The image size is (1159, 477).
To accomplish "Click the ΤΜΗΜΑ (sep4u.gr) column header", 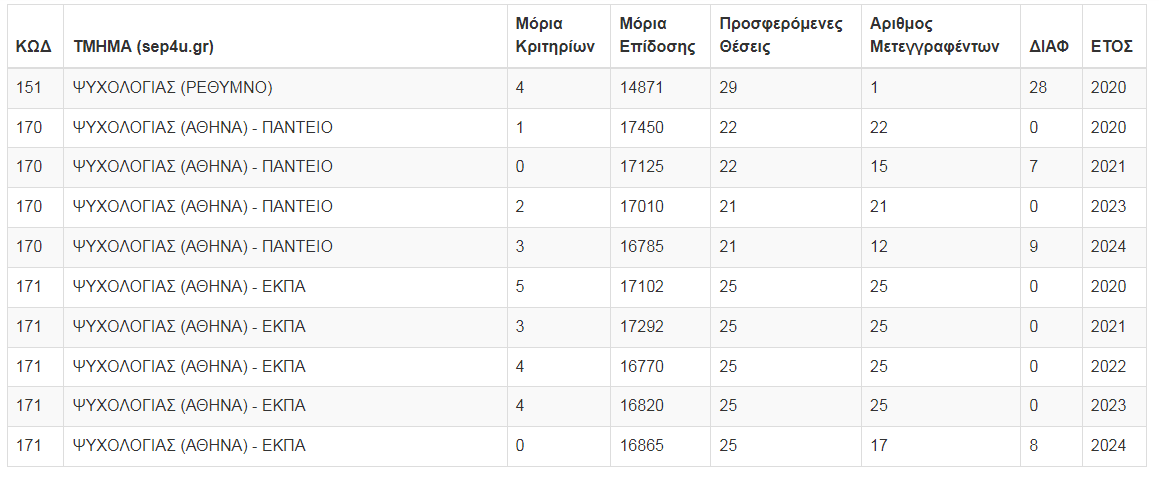I will 143,46.
